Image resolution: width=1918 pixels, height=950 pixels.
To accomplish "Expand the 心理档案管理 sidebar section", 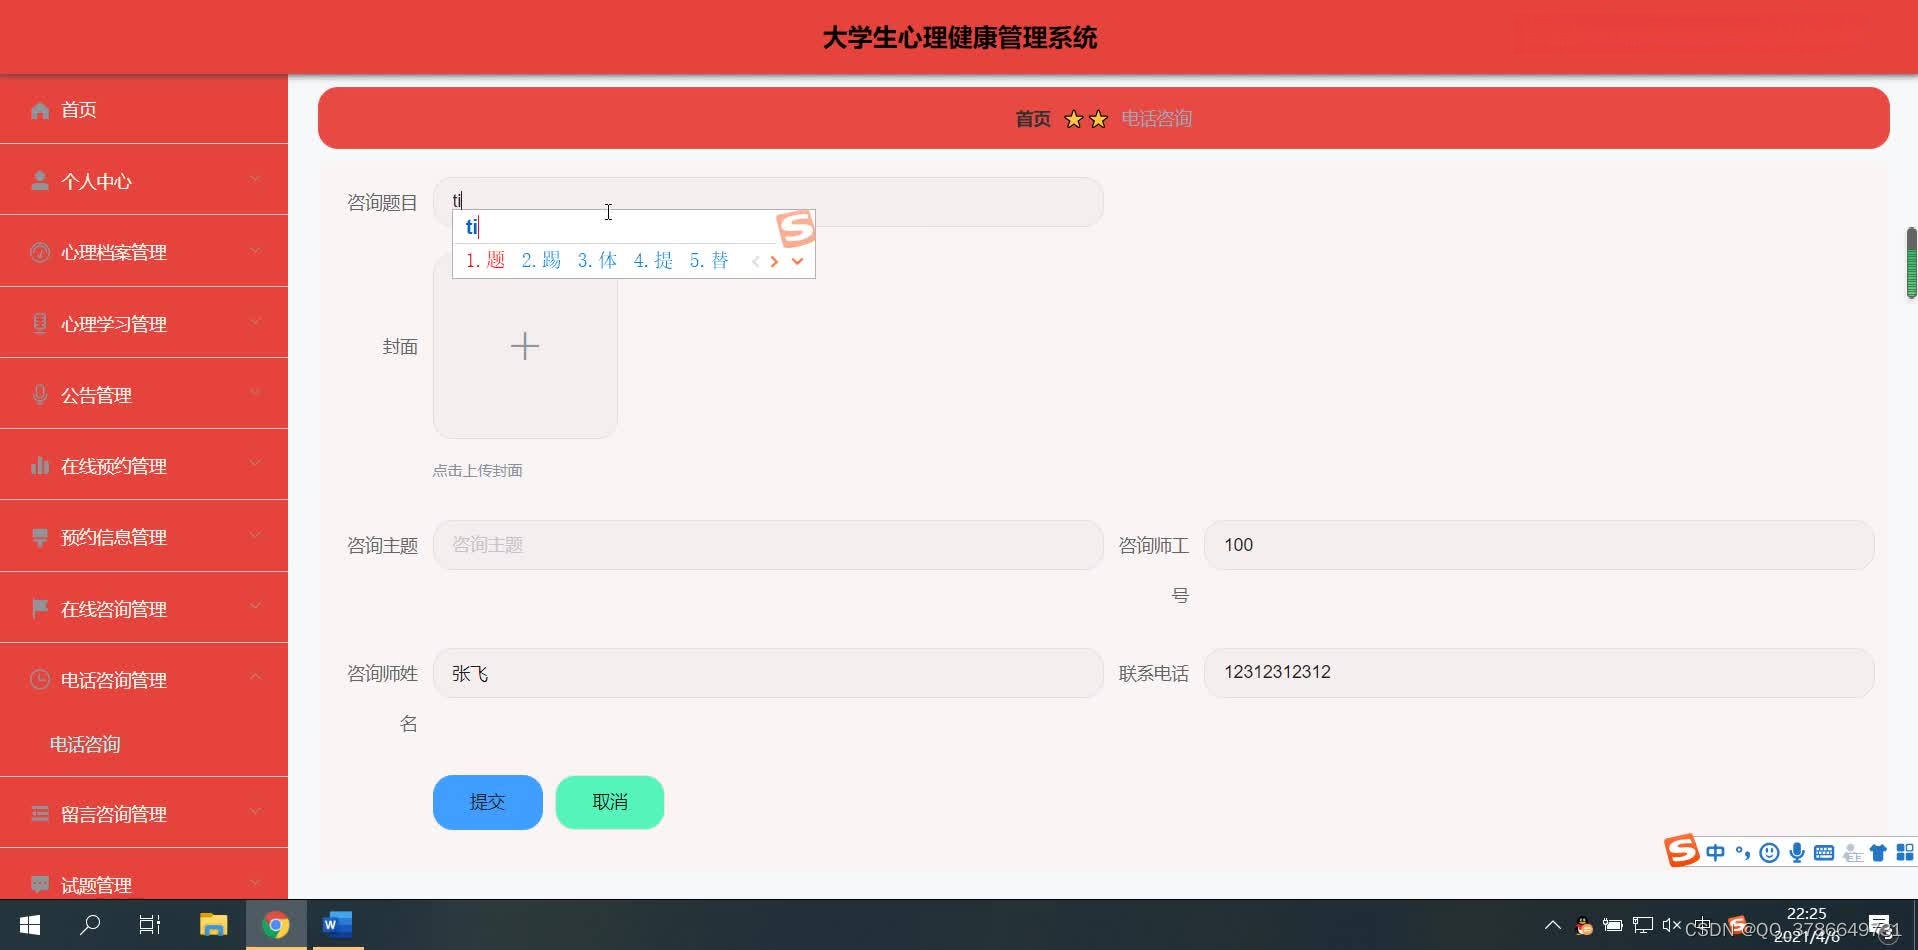I will click(x=255, y=251).
